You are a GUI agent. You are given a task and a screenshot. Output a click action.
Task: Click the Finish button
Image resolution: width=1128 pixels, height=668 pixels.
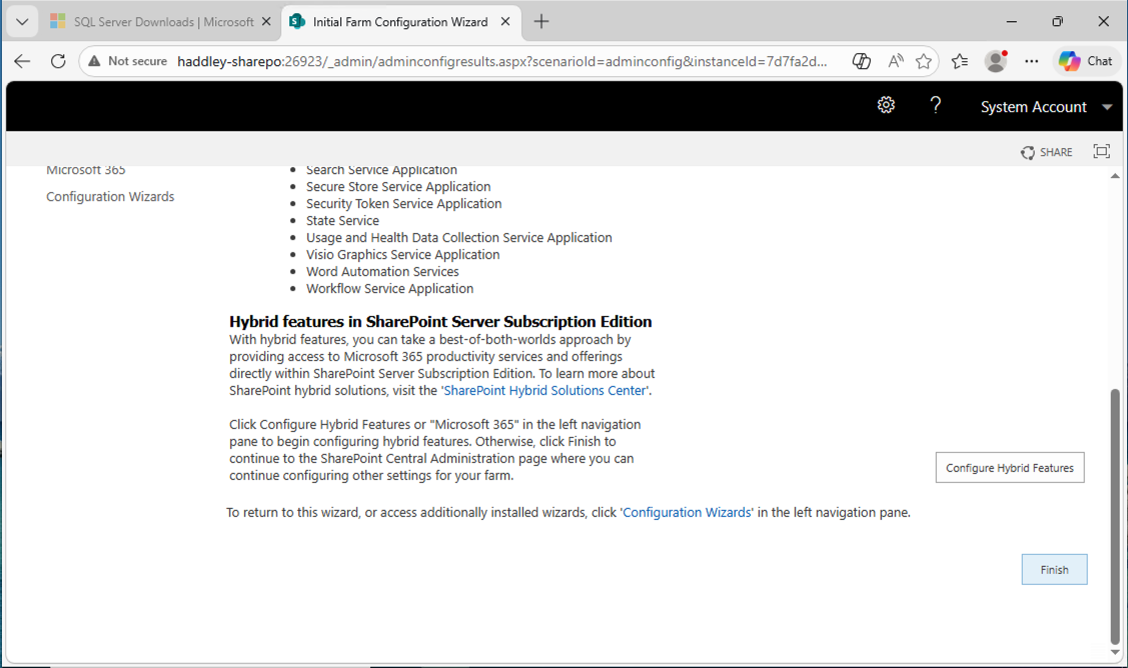(x=1054, y=569)
